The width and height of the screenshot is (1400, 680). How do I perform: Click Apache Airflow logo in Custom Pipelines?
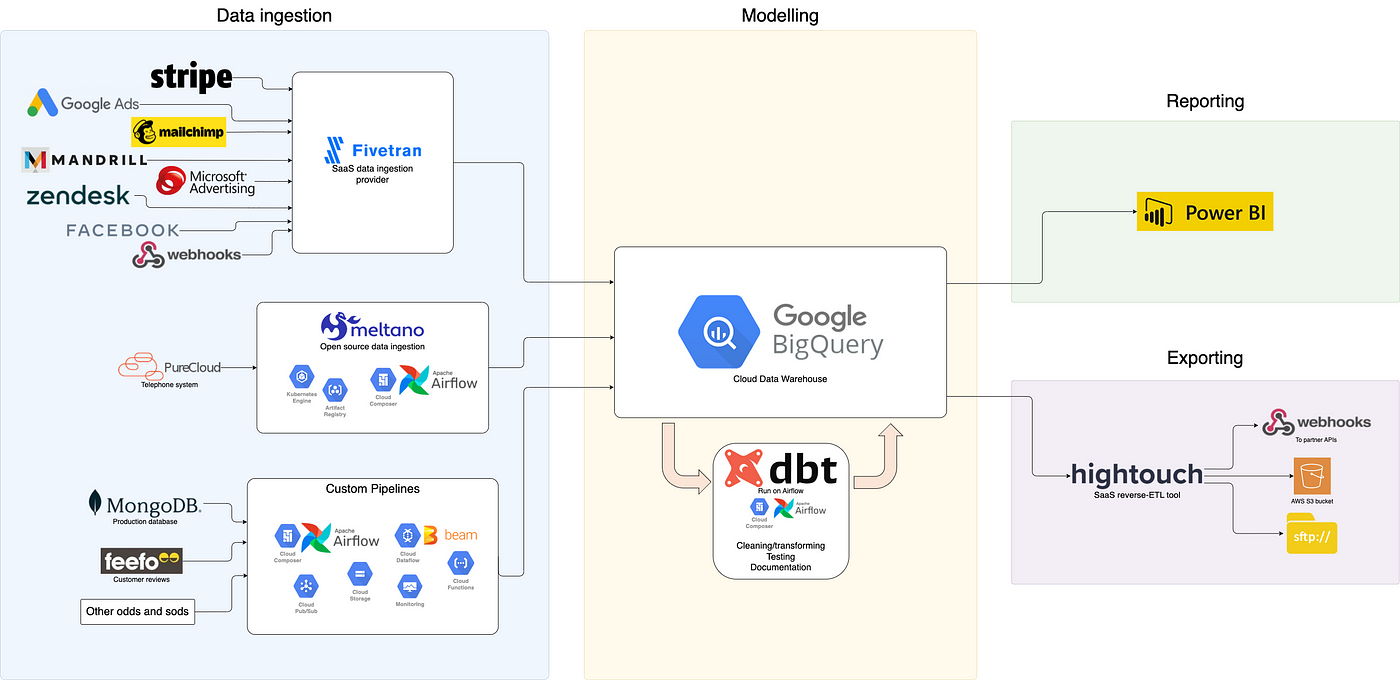tap(341, 538)
